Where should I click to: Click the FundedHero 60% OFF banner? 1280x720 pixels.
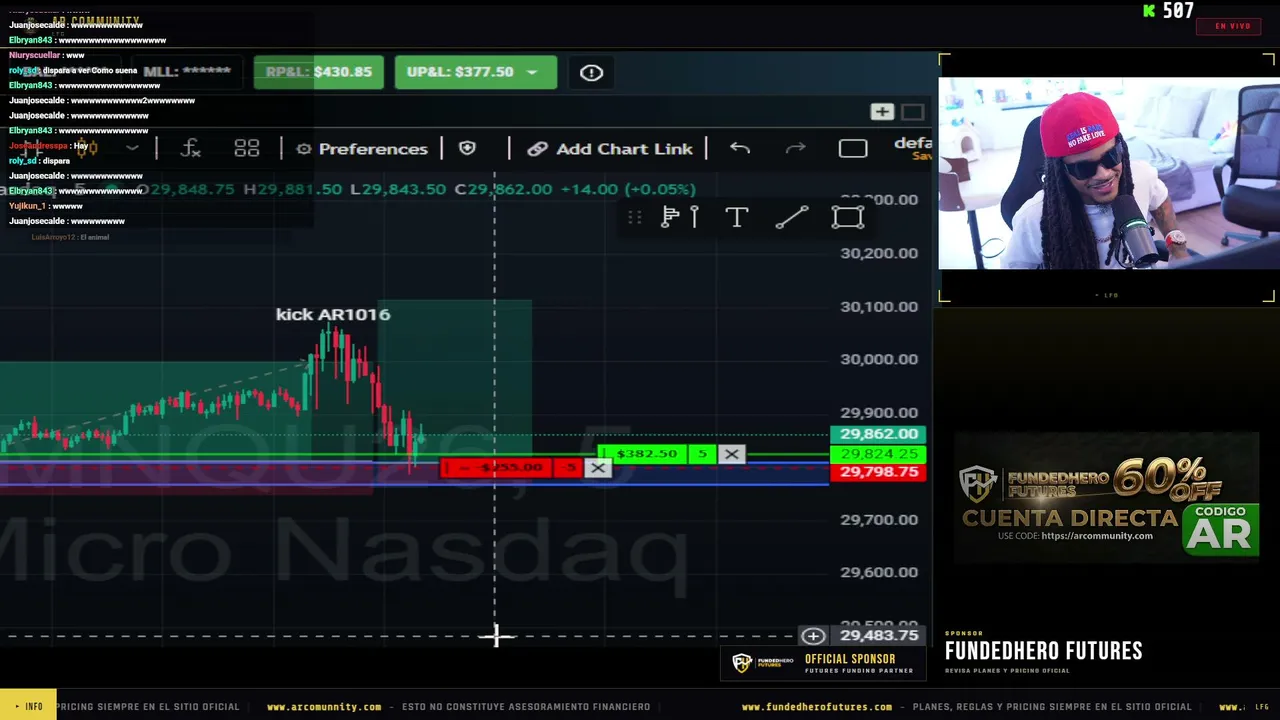[x=1107, y=499]
